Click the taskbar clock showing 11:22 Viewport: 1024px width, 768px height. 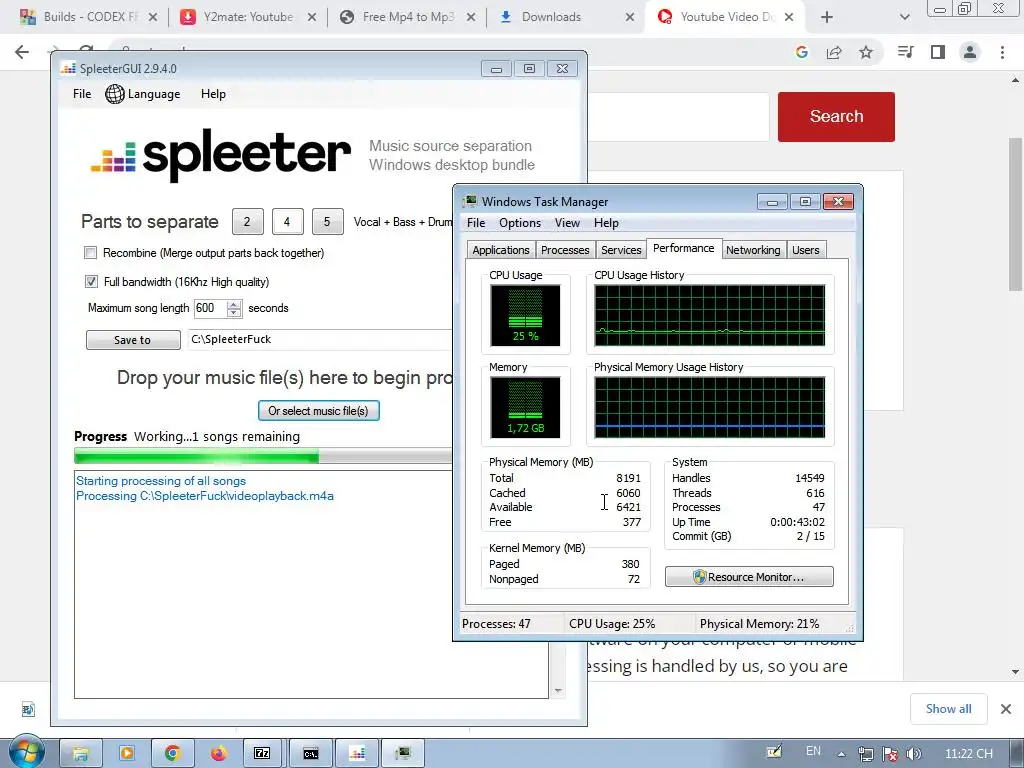[968, 754]
